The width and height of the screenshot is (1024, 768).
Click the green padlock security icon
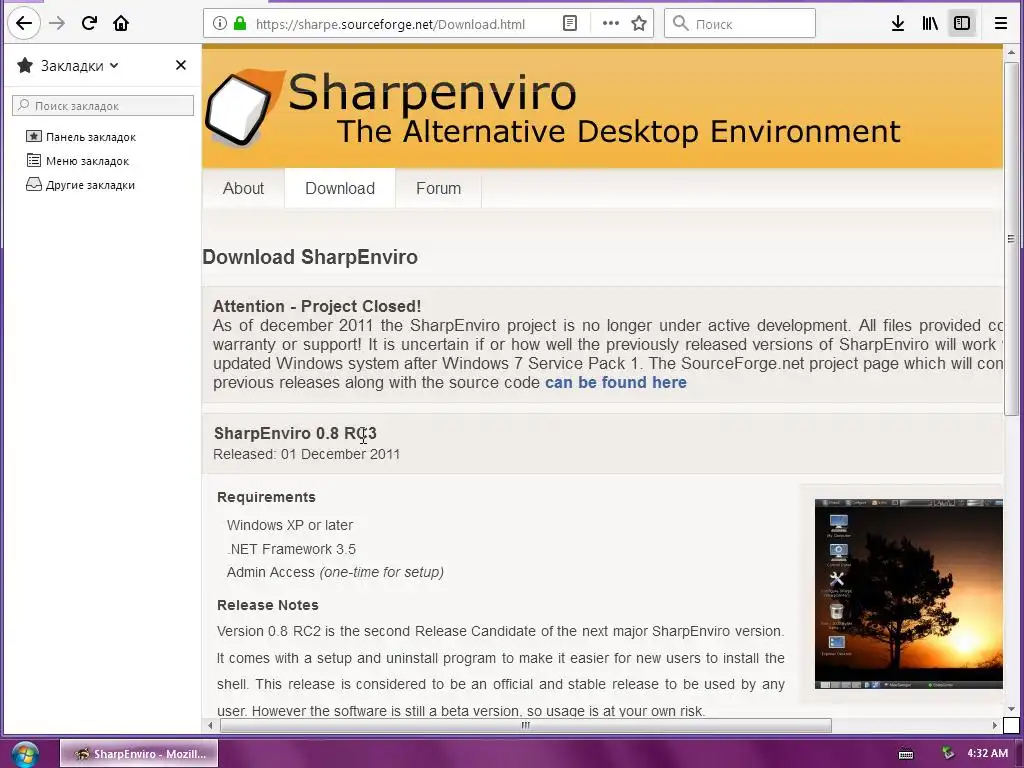coord(240,24)
